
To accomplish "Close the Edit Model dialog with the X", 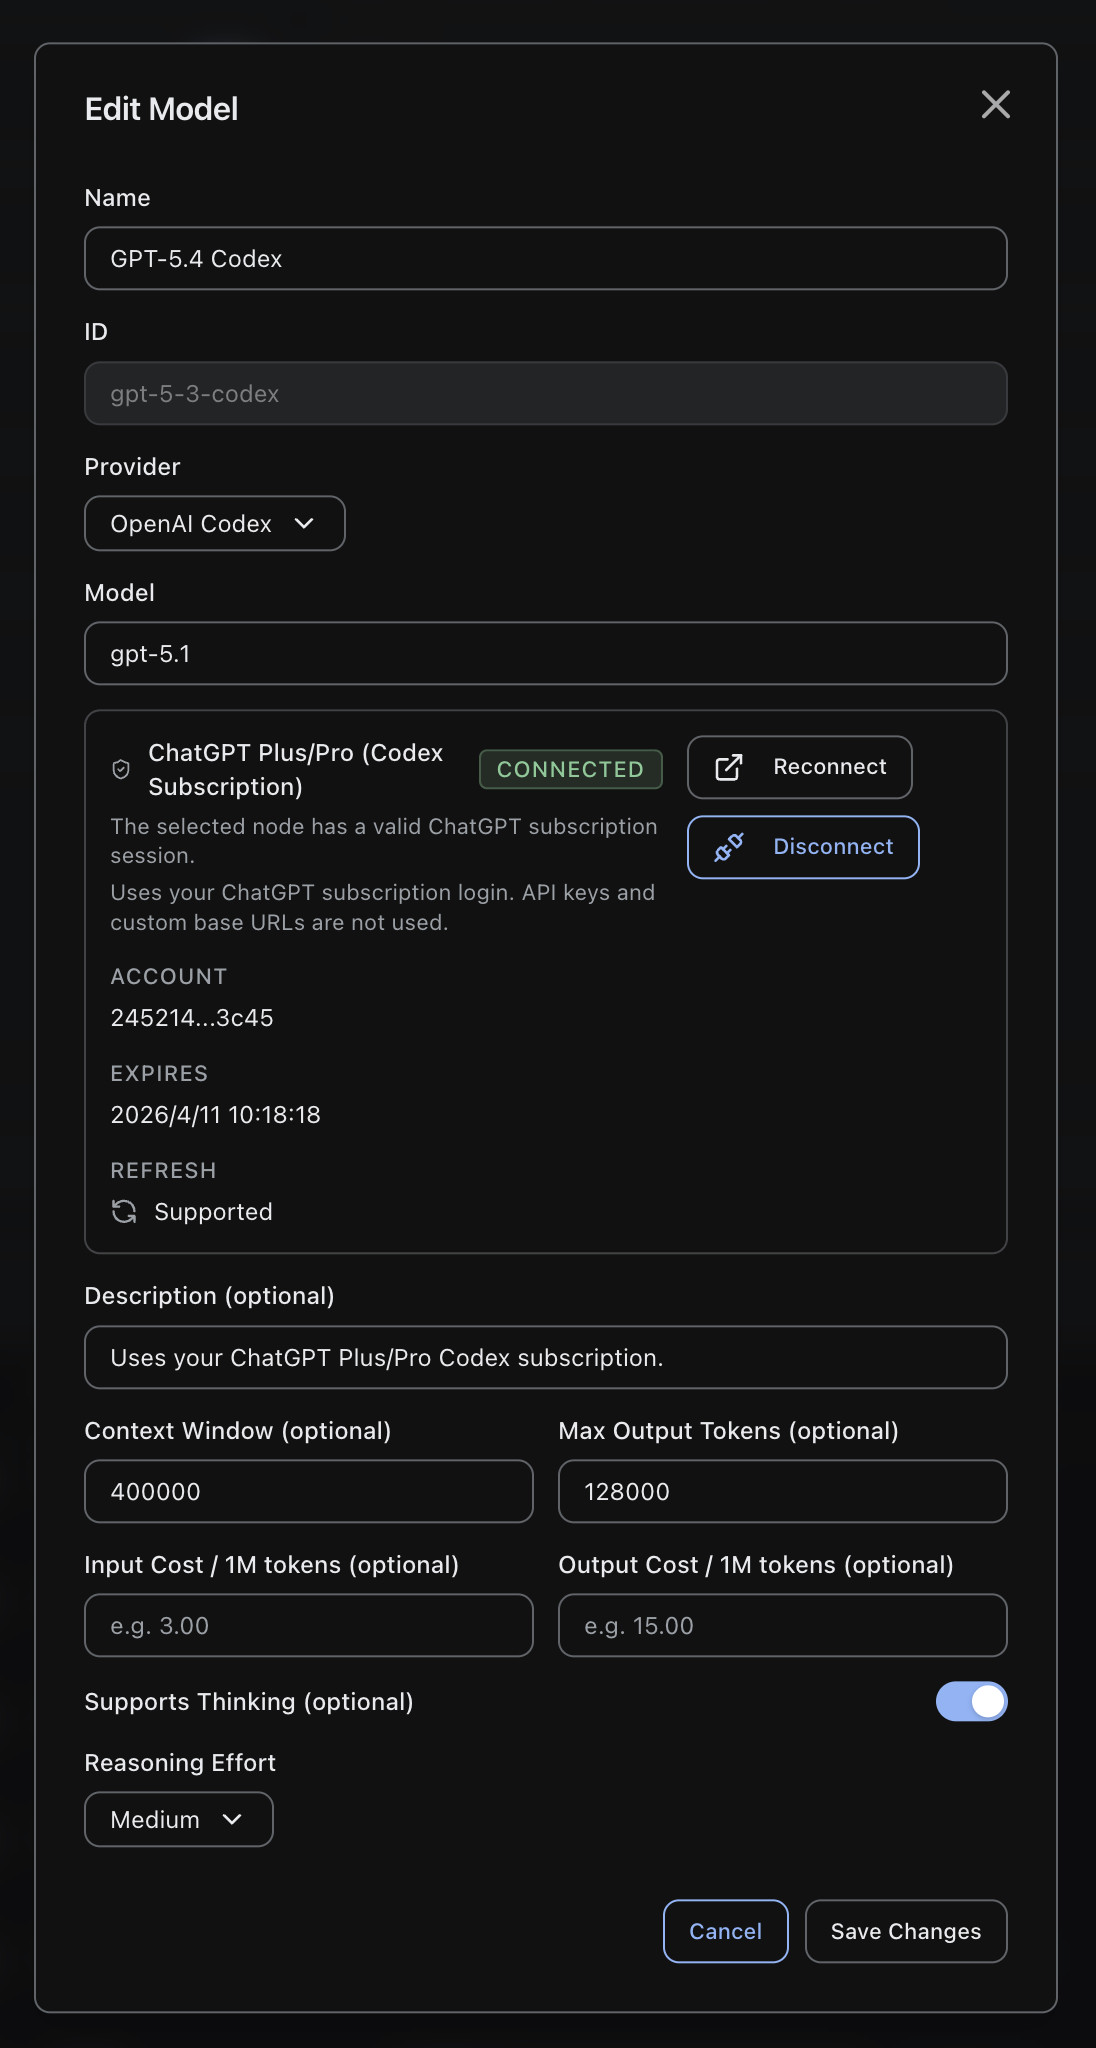I will (996, 106).
